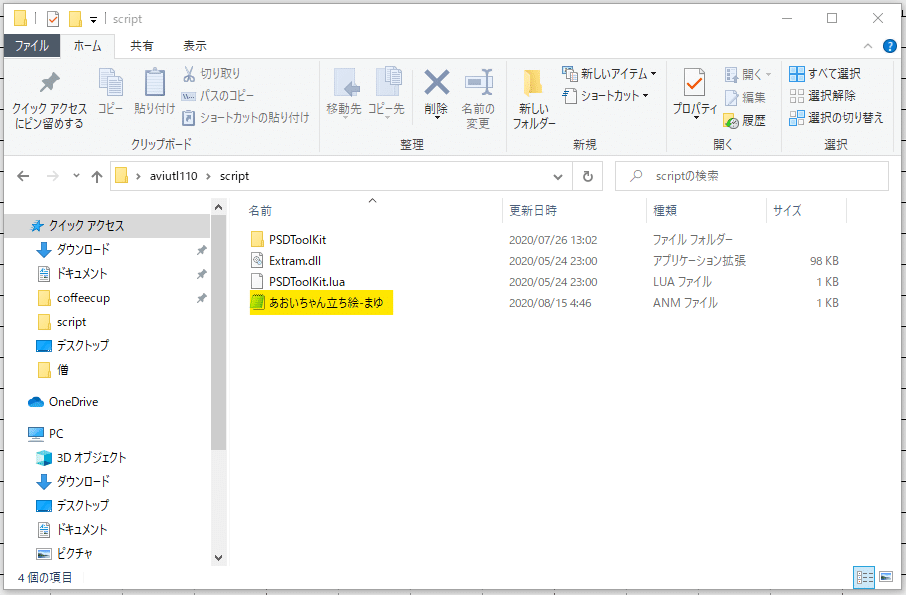Collapse the ribbon chevron
The width and height of the screenshot is (906, 595).
click(x=868, y=46)
